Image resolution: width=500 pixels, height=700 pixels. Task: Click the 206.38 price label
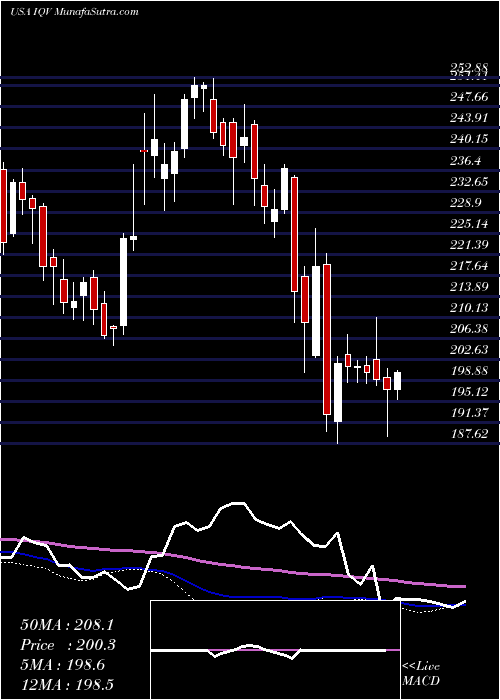click(x=469, y=329)
